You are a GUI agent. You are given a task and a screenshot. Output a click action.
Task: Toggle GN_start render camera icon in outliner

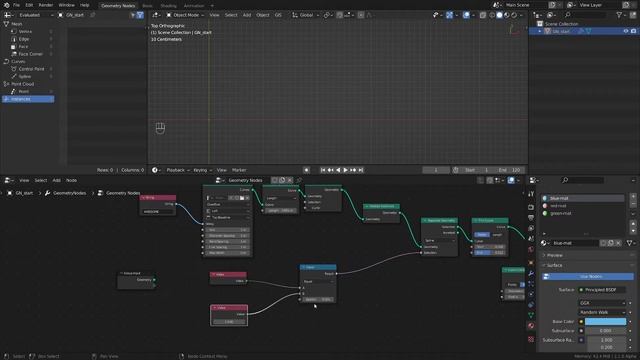pyautogui.click(x=633, y=31)
